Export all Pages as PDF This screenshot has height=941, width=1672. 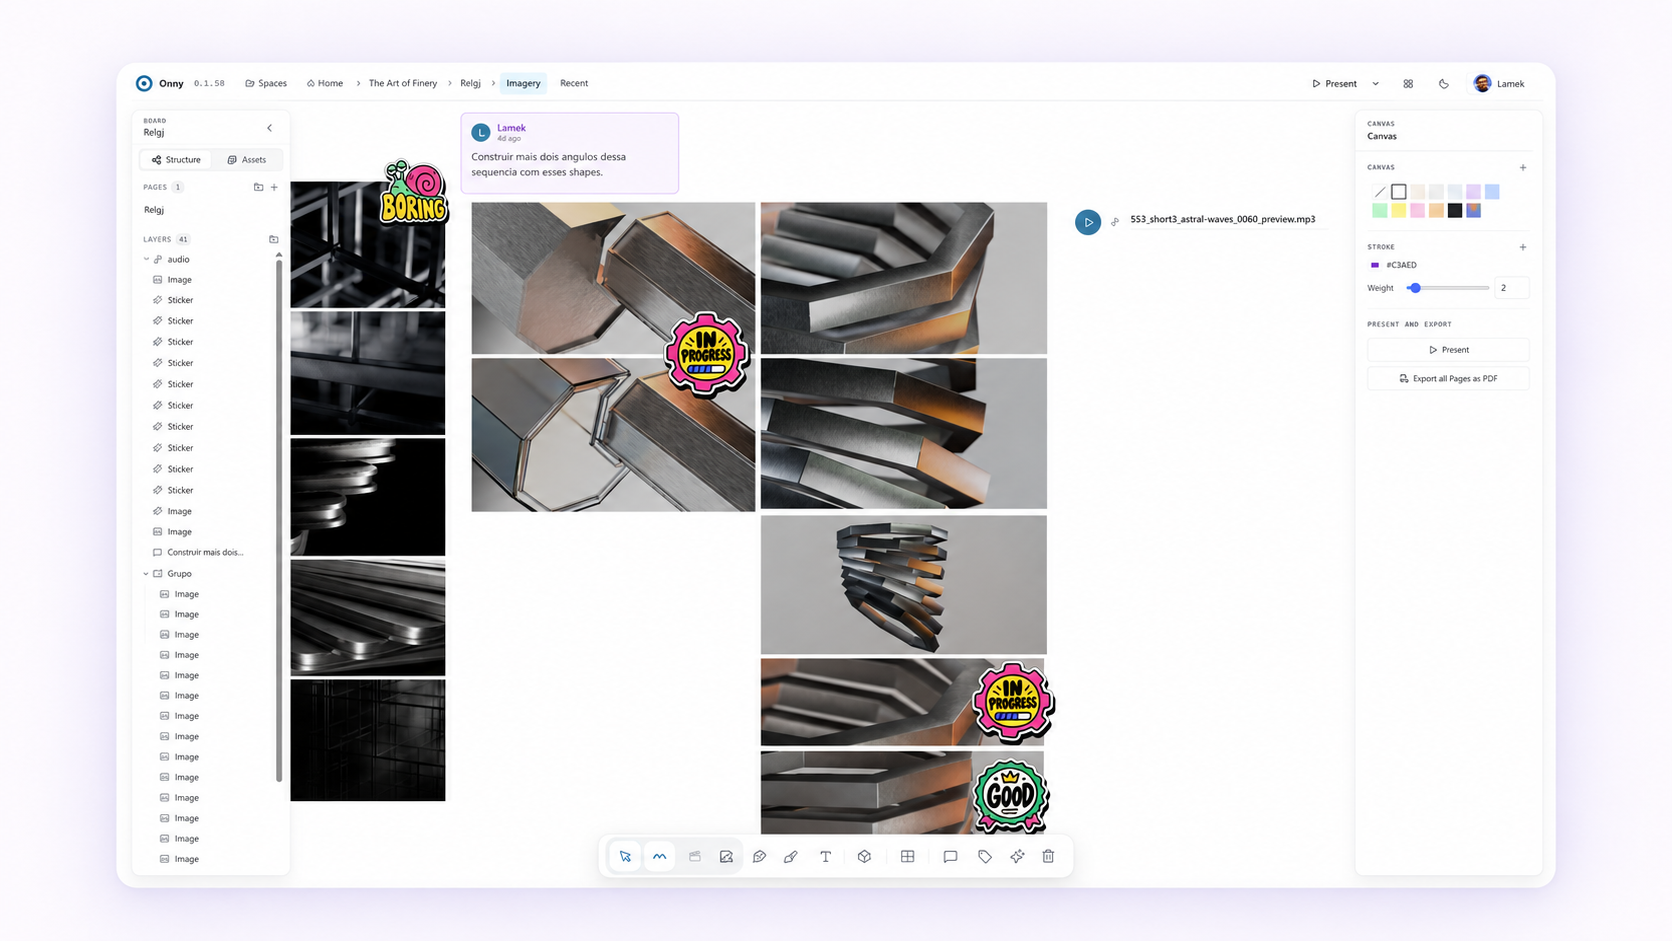pyautogui.click(x=1448, y=379)
